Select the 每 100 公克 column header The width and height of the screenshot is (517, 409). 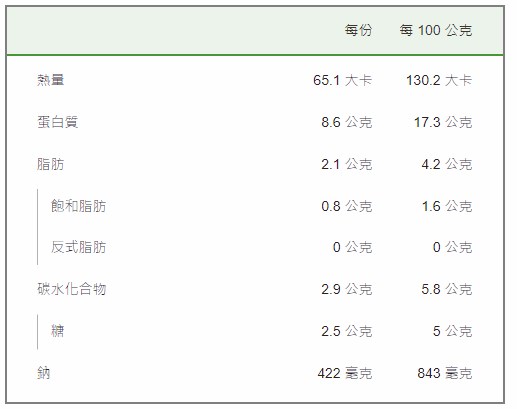coord(436,30)
